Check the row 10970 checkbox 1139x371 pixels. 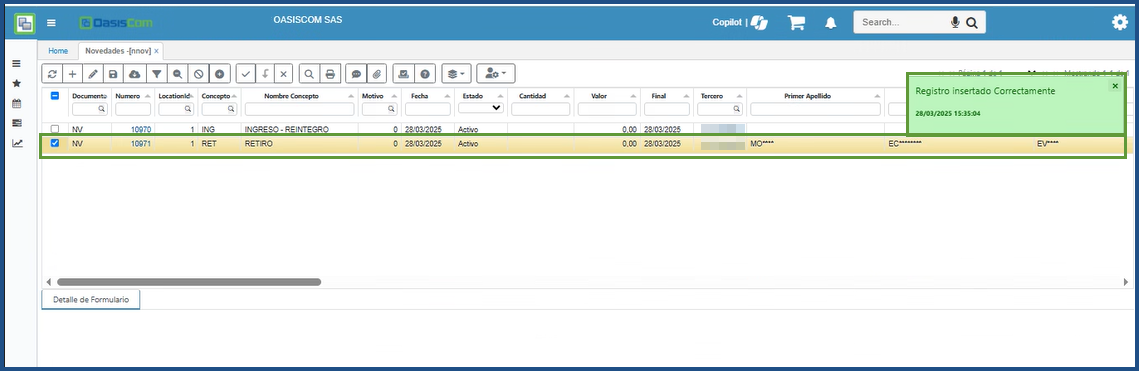pos(54,129)
